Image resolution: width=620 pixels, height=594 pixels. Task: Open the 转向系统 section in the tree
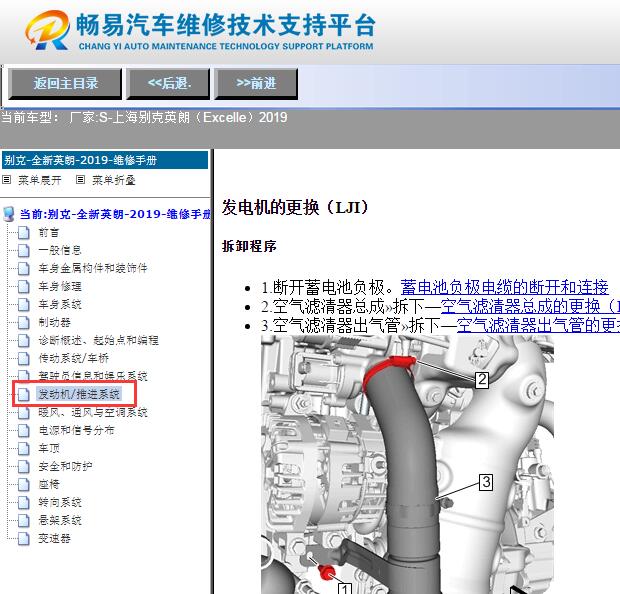tap(60, 502)
